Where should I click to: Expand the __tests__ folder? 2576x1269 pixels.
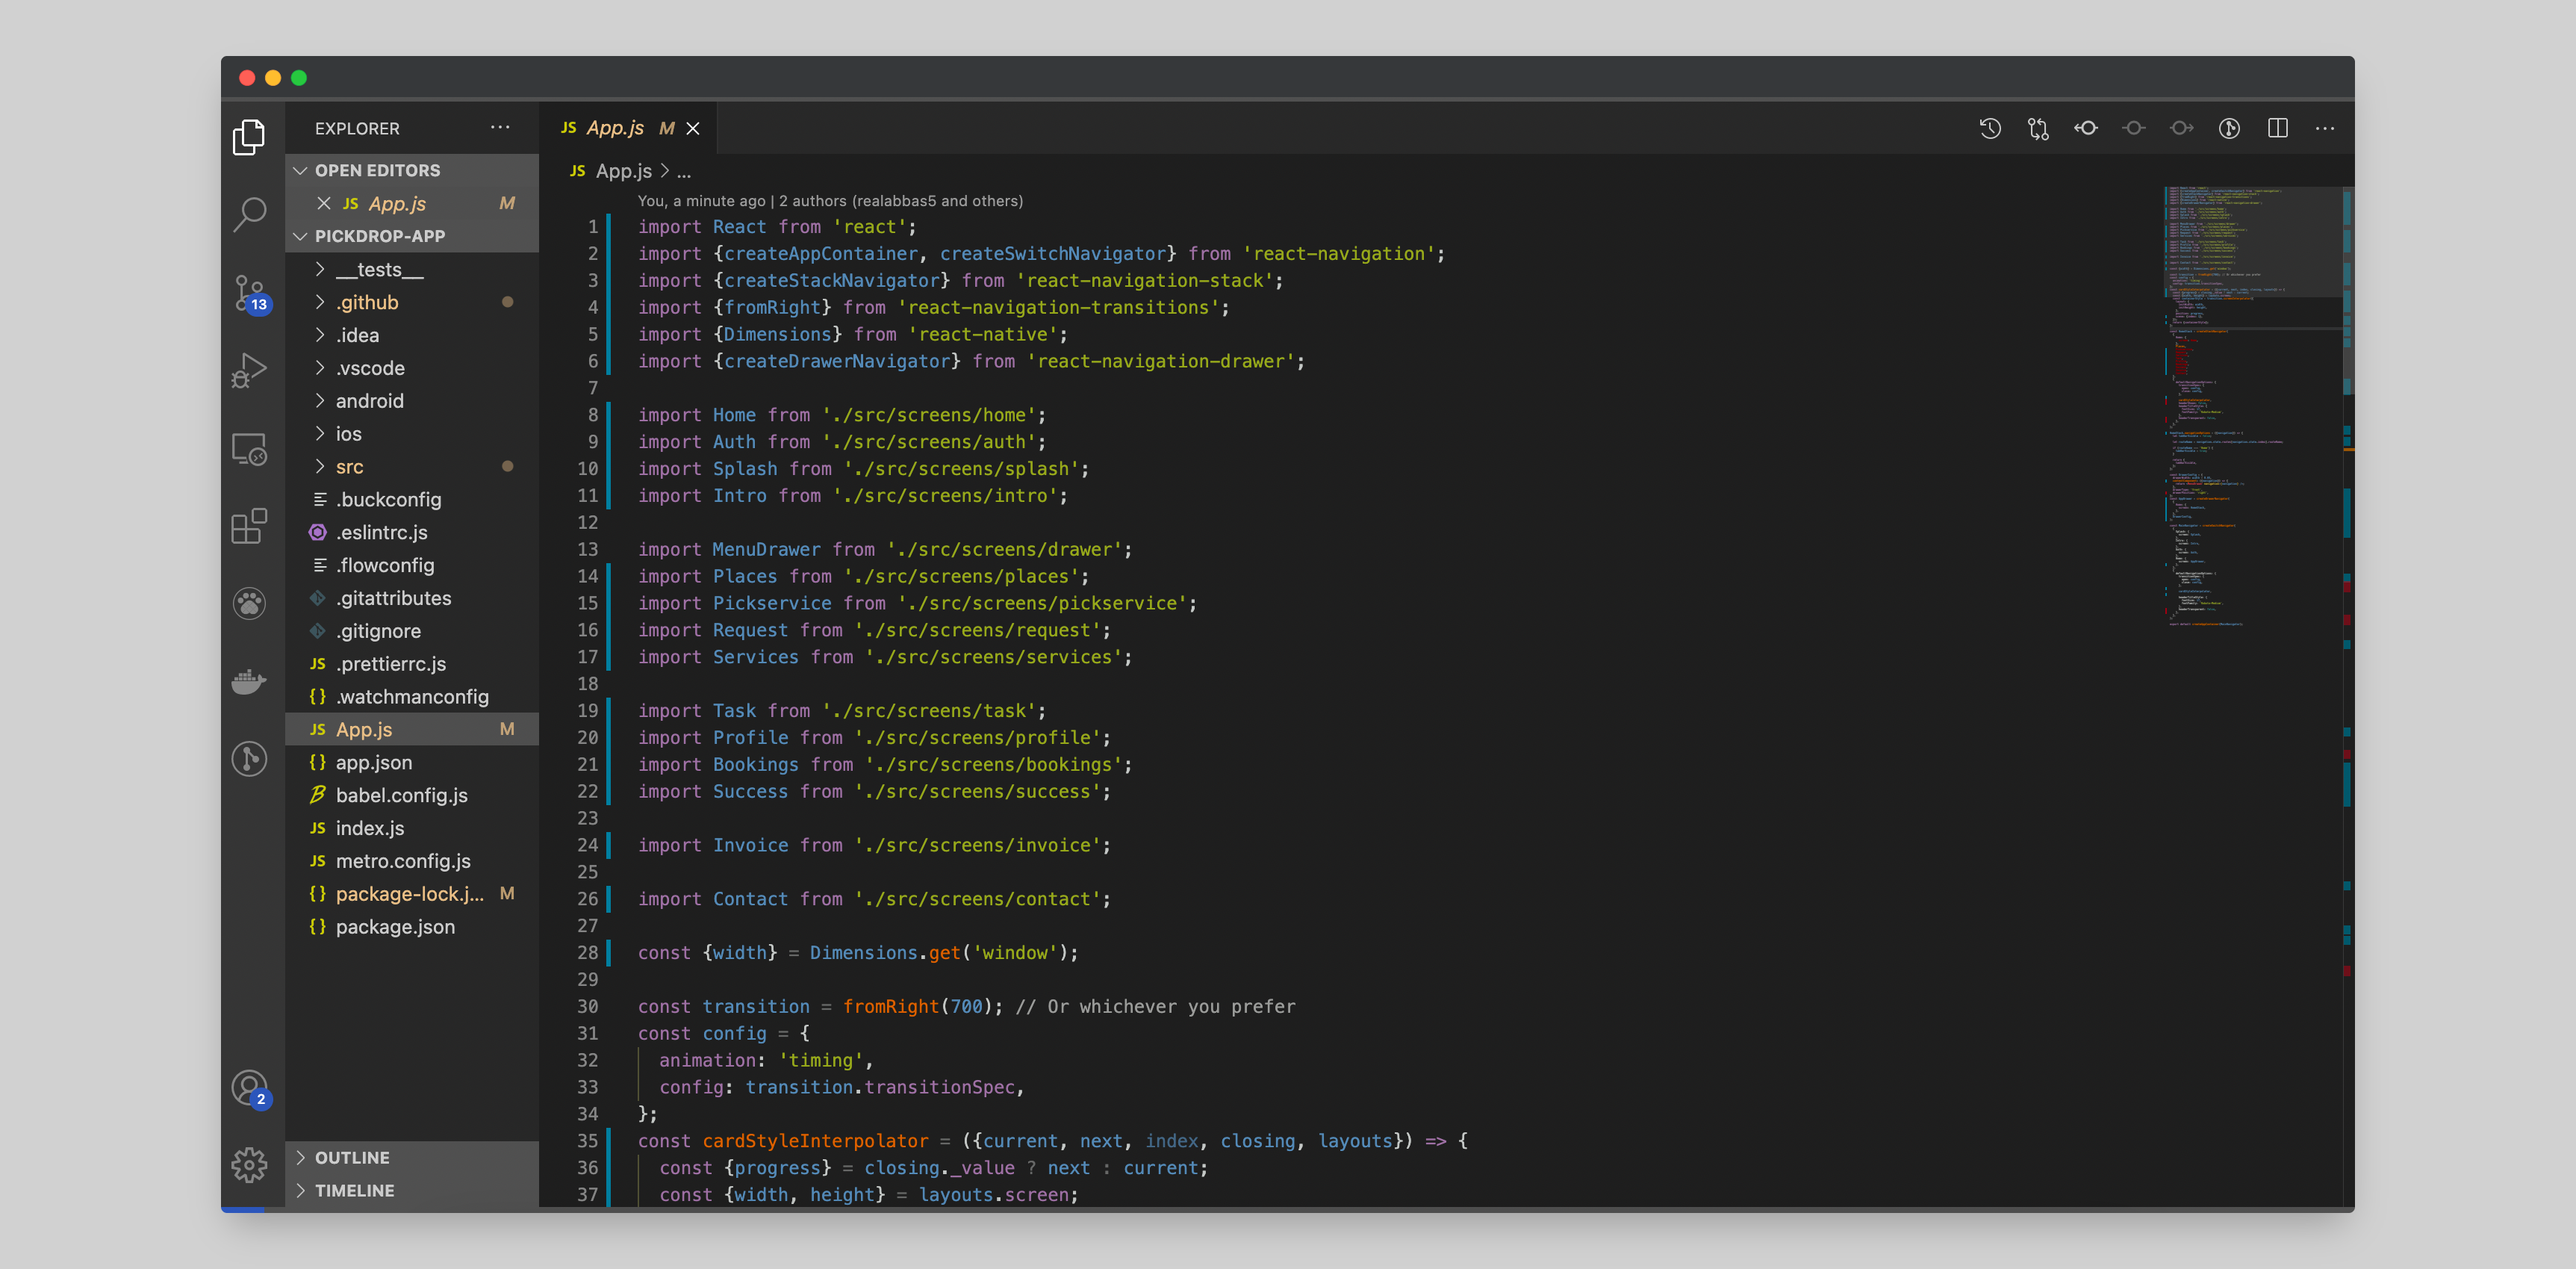(413, 269)
